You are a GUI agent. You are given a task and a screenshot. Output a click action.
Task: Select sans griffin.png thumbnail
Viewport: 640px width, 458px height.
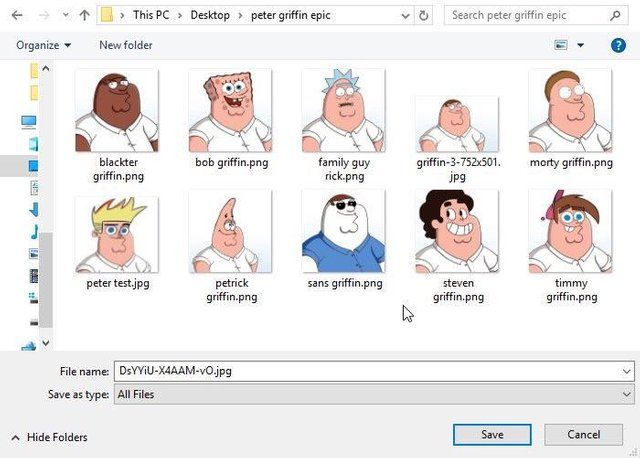tap(343, 231)
